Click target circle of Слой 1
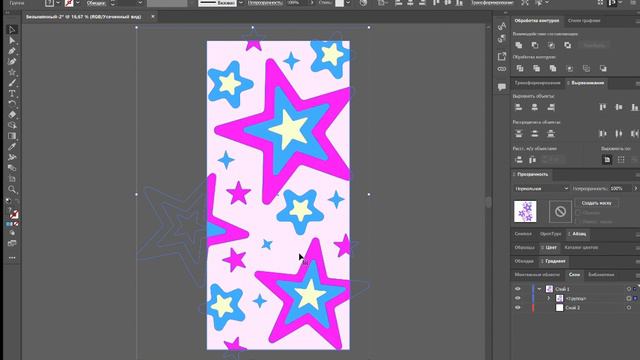Viewport: 640px width, 360px height. click(x=629, y=289)
